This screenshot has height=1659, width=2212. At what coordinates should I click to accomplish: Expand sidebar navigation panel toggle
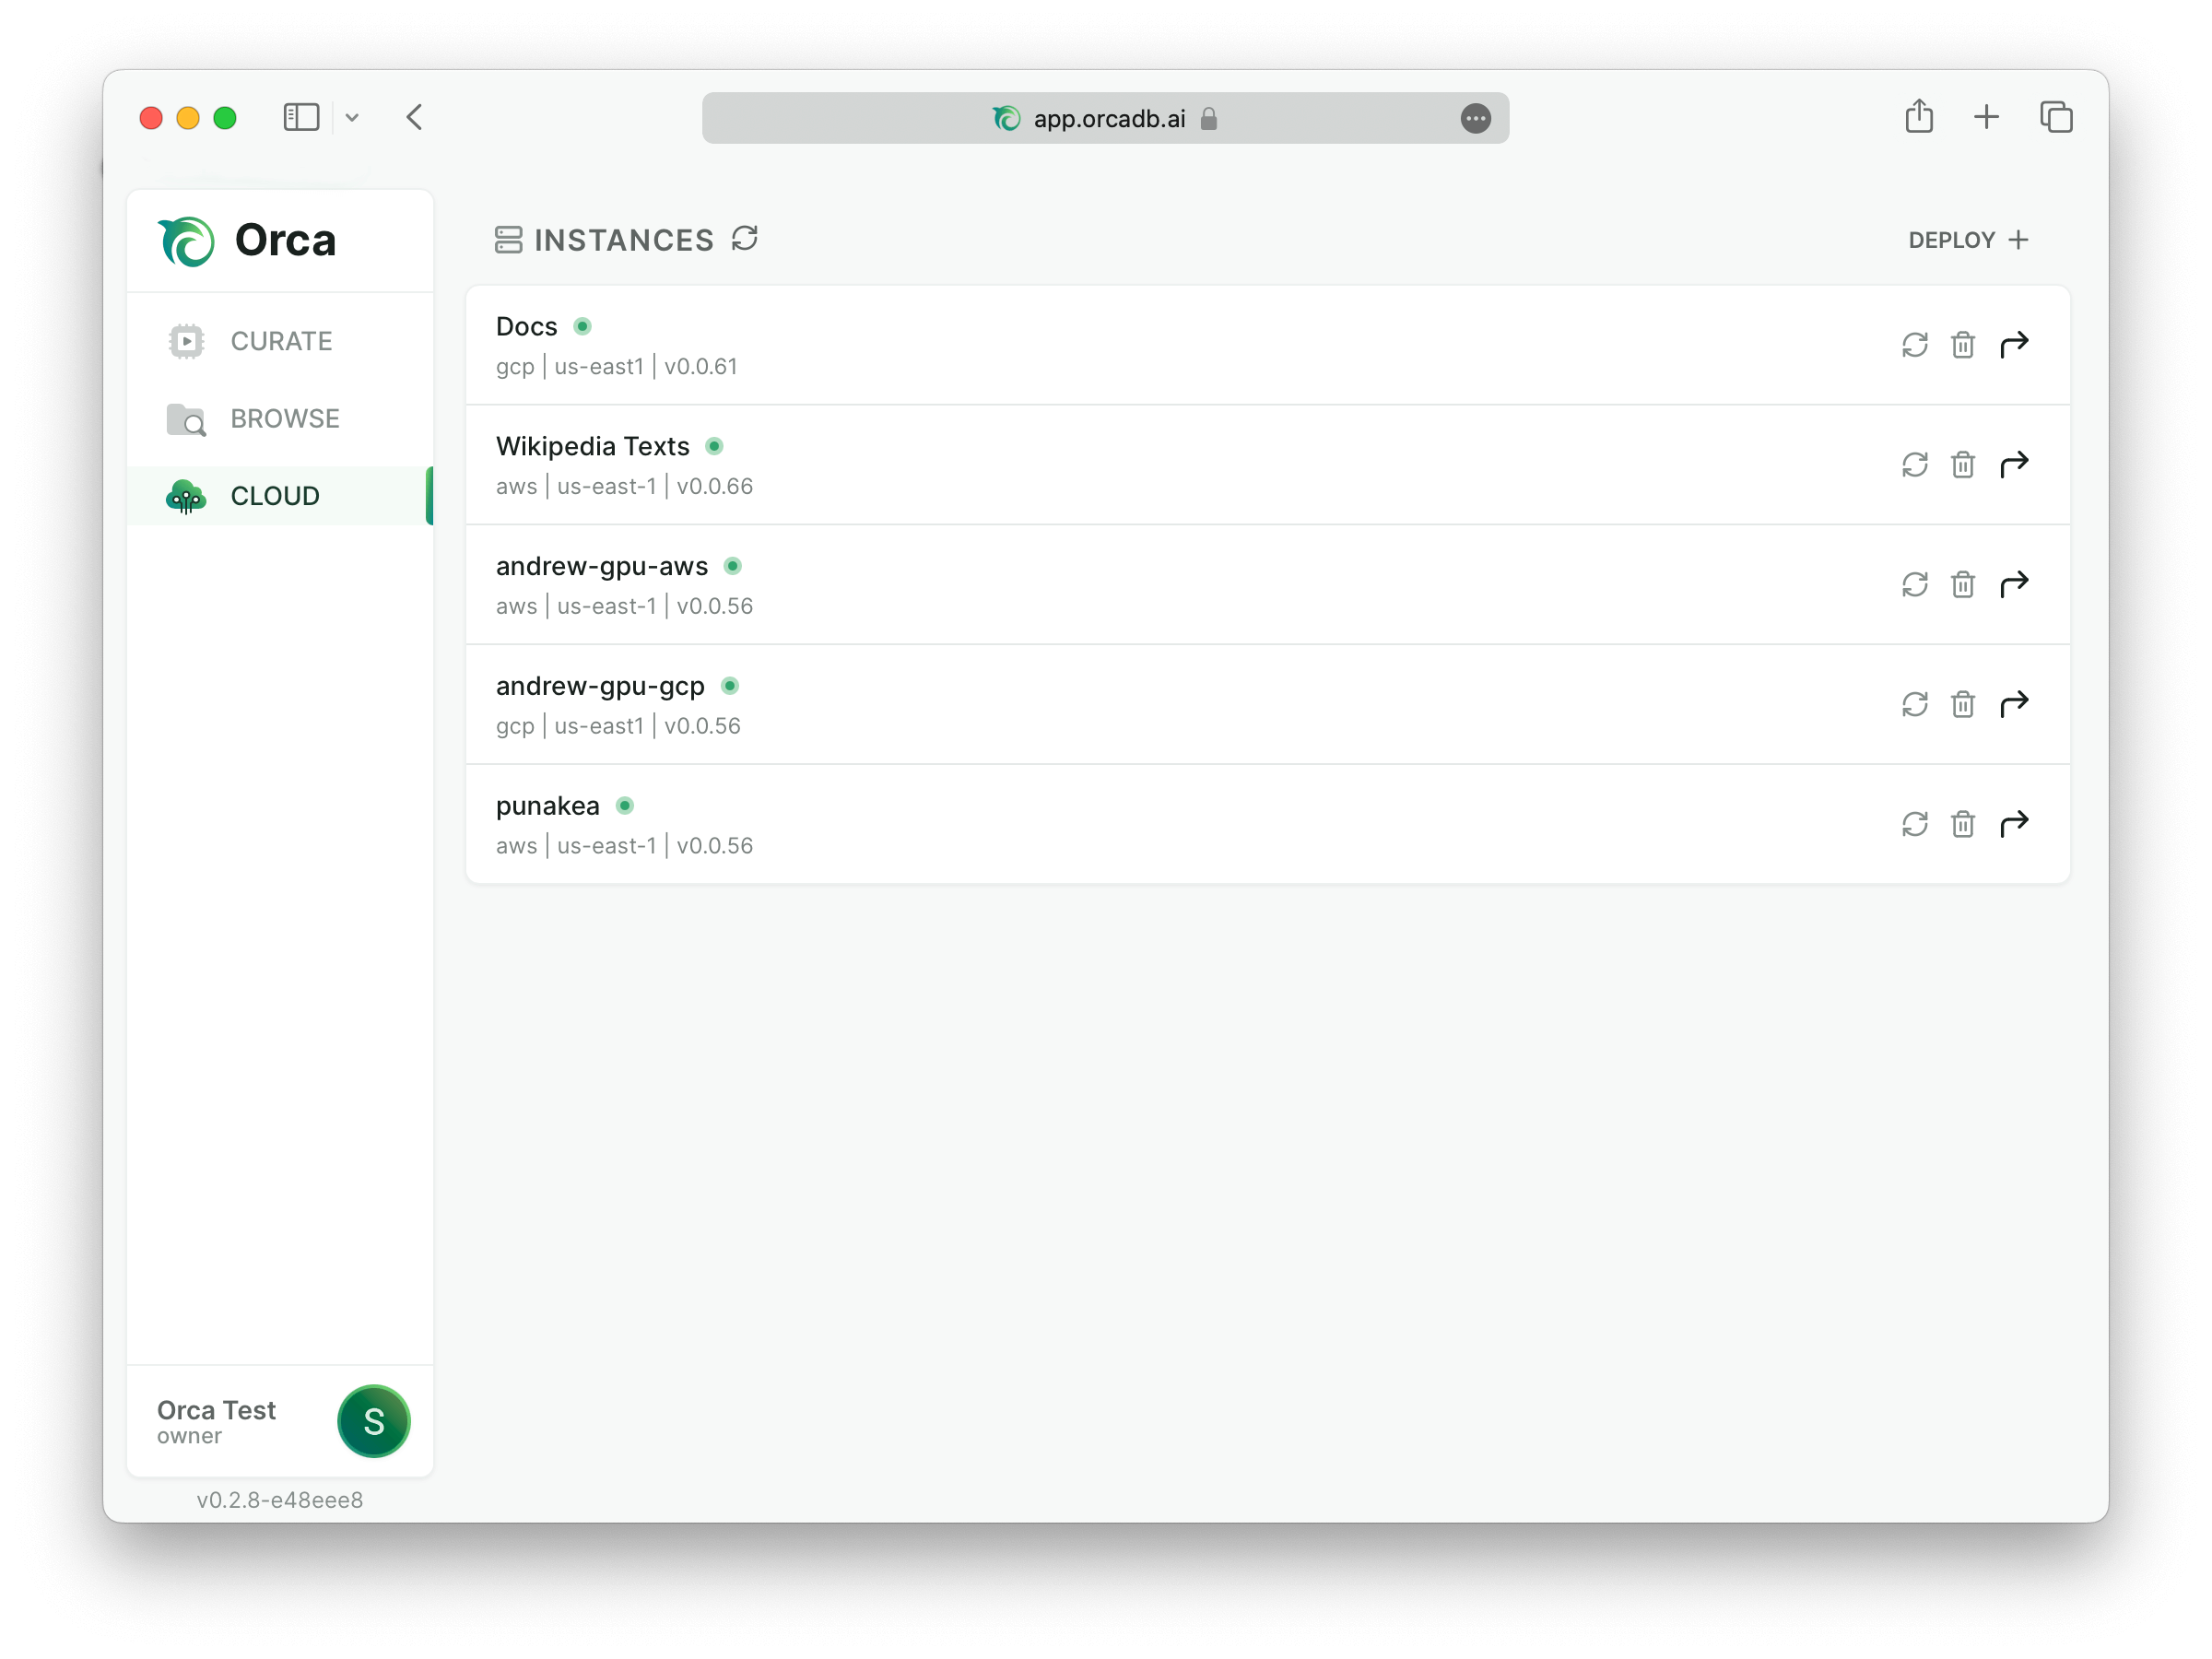coord(301,115)
